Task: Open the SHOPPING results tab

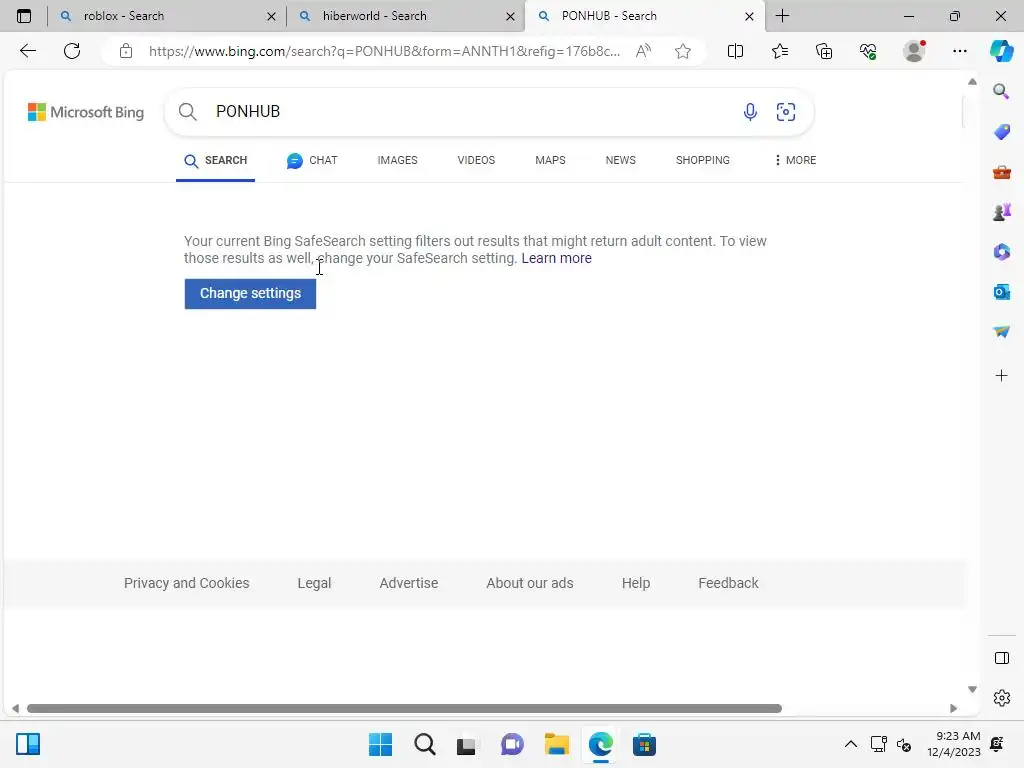Action: click(x=703, y=161)
